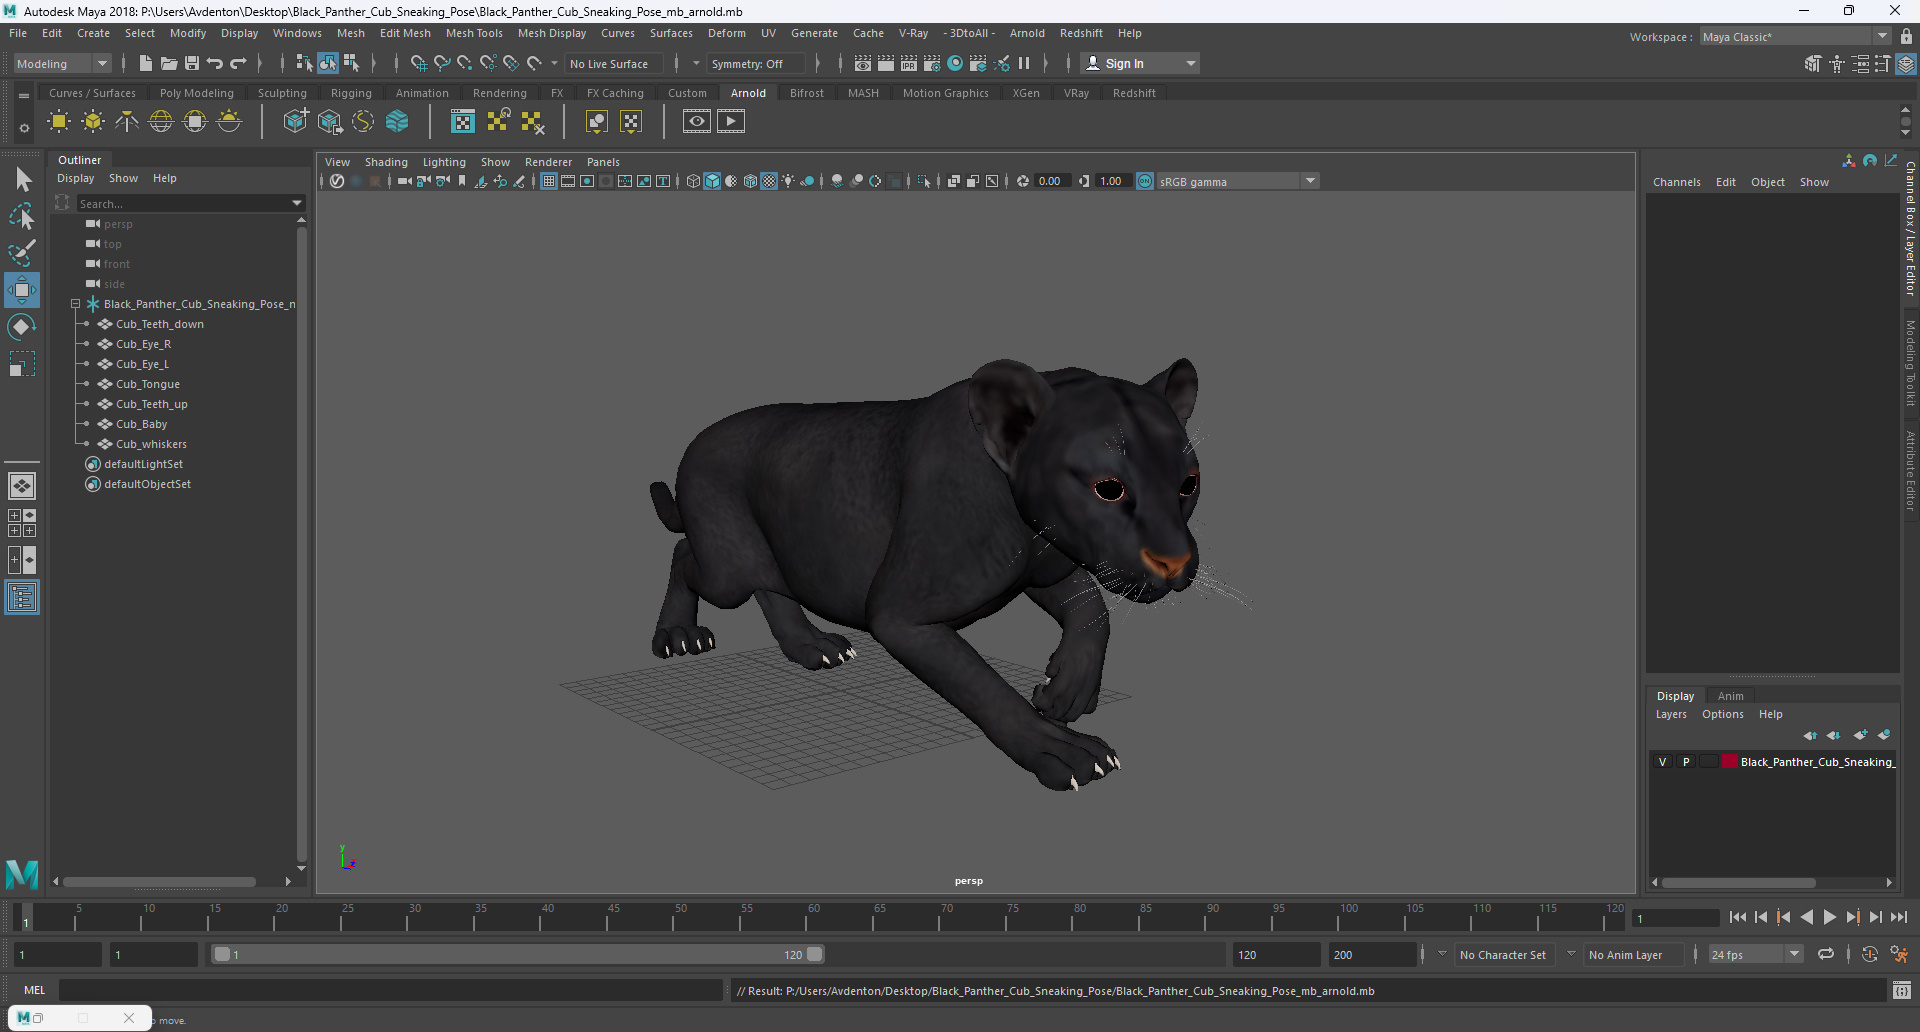Toggle playback loop button
Viewport: 1920px width, 1032px height.
pos(1826,955)
